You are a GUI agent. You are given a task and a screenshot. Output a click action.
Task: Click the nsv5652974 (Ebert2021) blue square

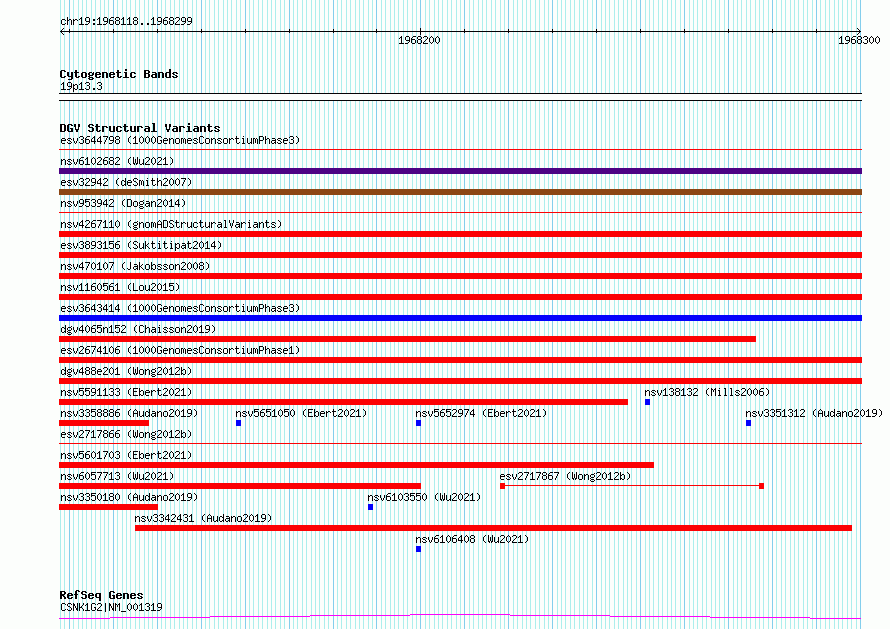coord(418,423)
